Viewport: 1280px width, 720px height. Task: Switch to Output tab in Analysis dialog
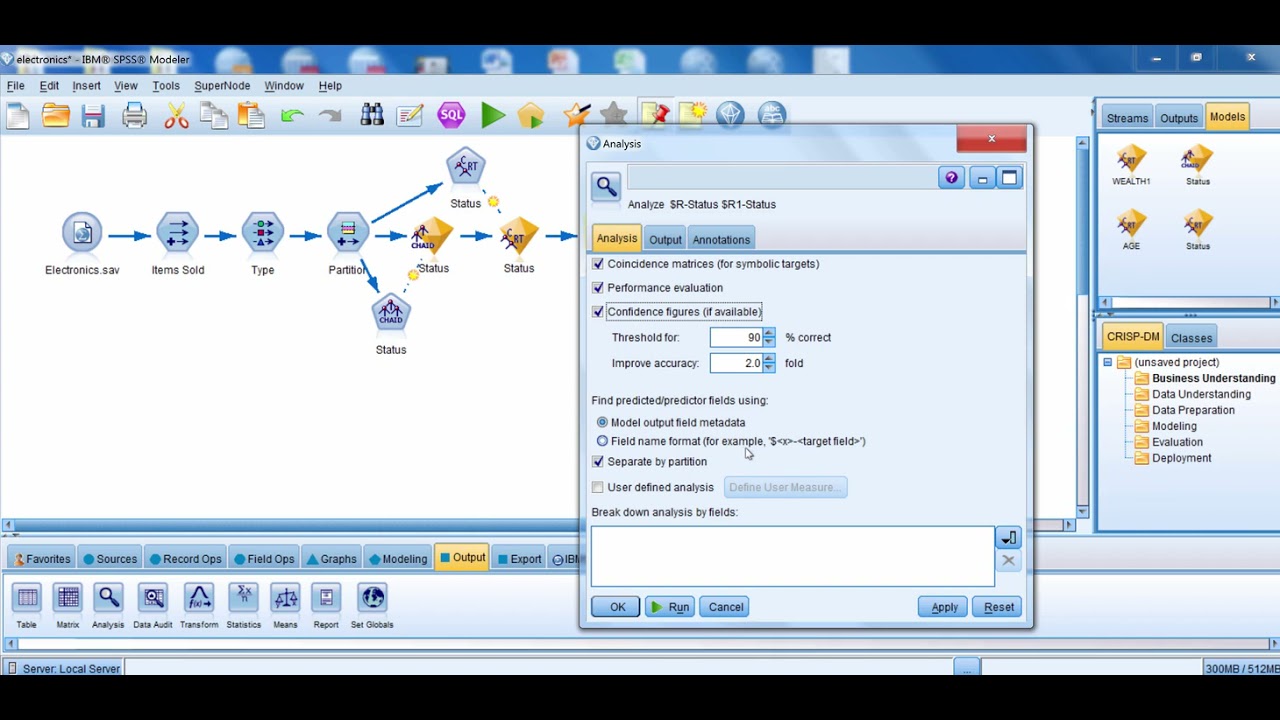(x=665, y=240)
